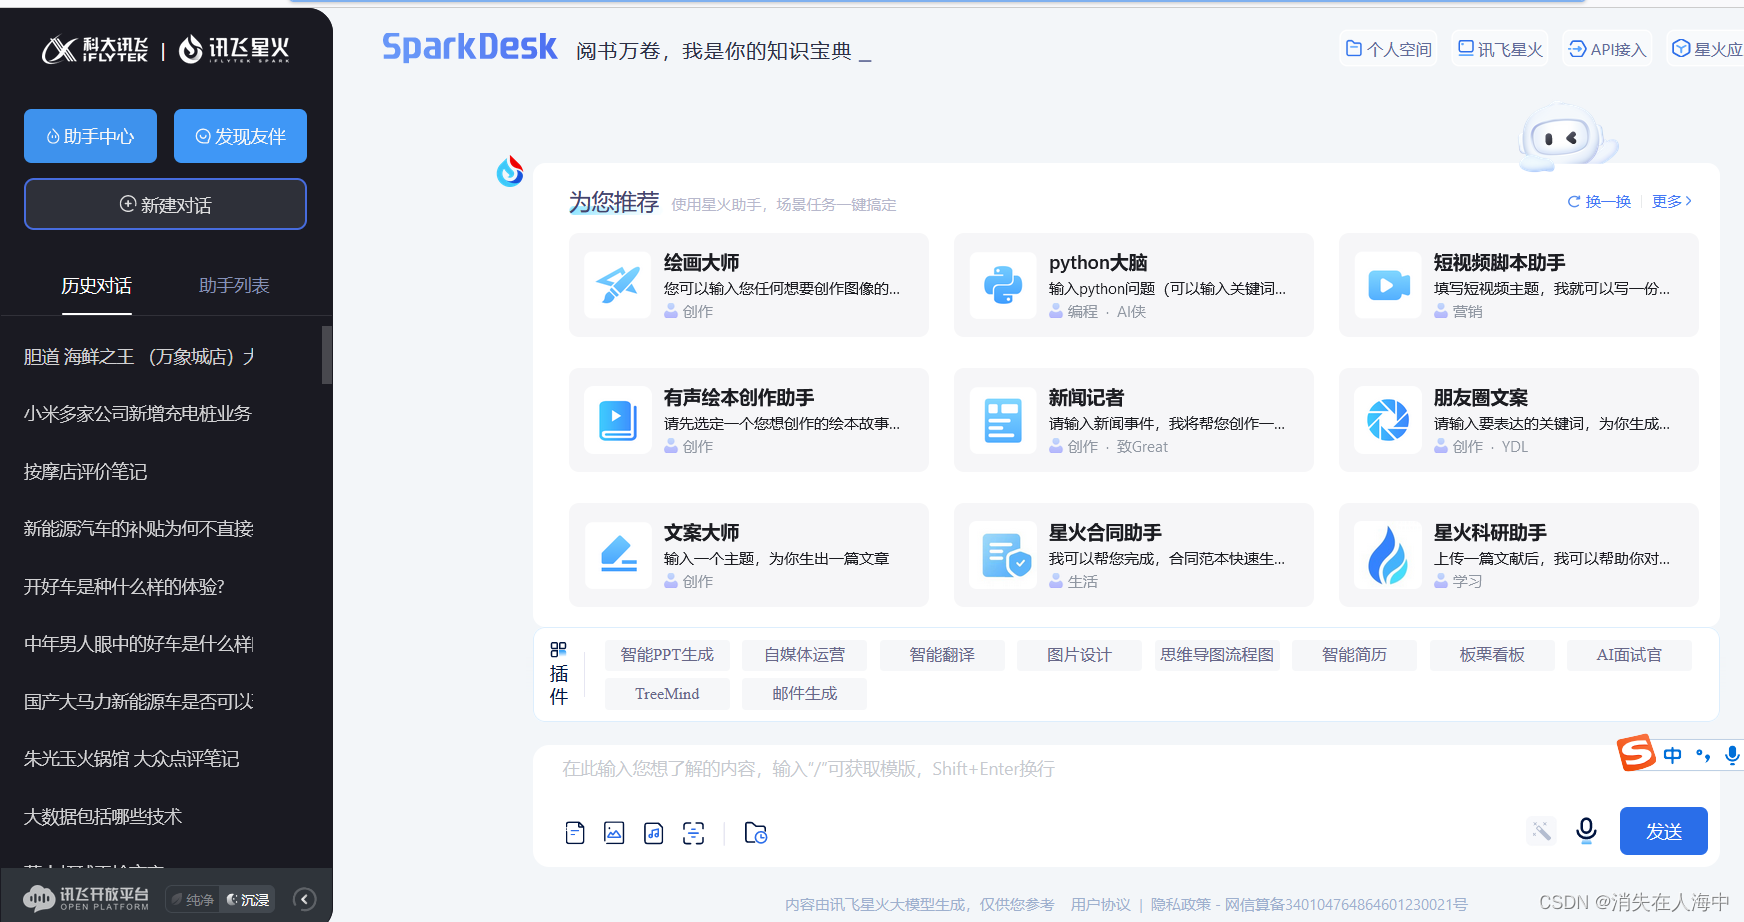Screen dimensions: 1744x922
Task: Click the document upload icon below input
Action: click(x=575, y=833)
